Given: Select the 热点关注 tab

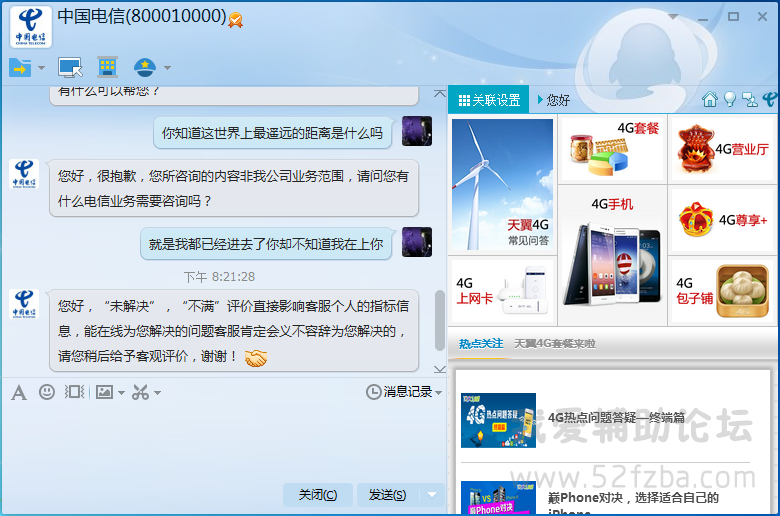Looking at the screenshot, I should pos(481,344).
